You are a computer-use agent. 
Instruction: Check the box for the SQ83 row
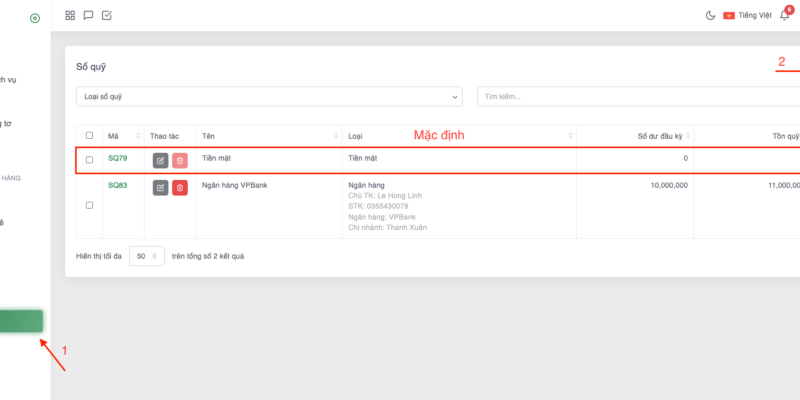pos(89,205)
